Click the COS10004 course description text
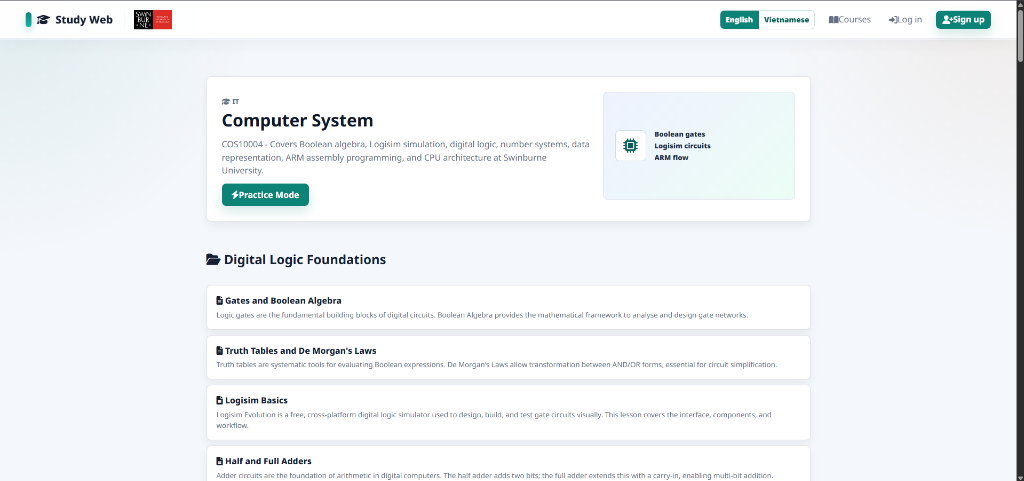Viewport: 1024px width, 481px height. 406,157
